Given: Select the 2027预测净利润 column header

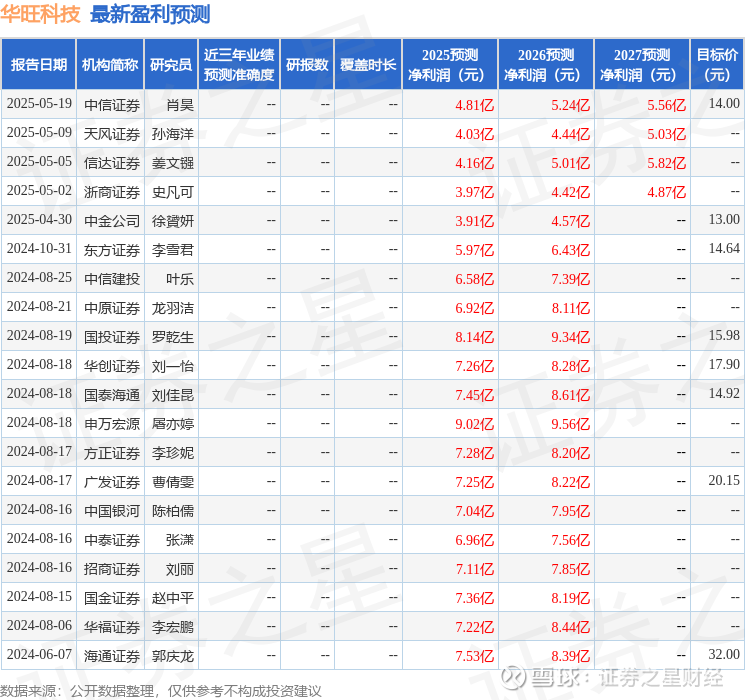Looking at the screenshot, I should (x=642, y=65).
